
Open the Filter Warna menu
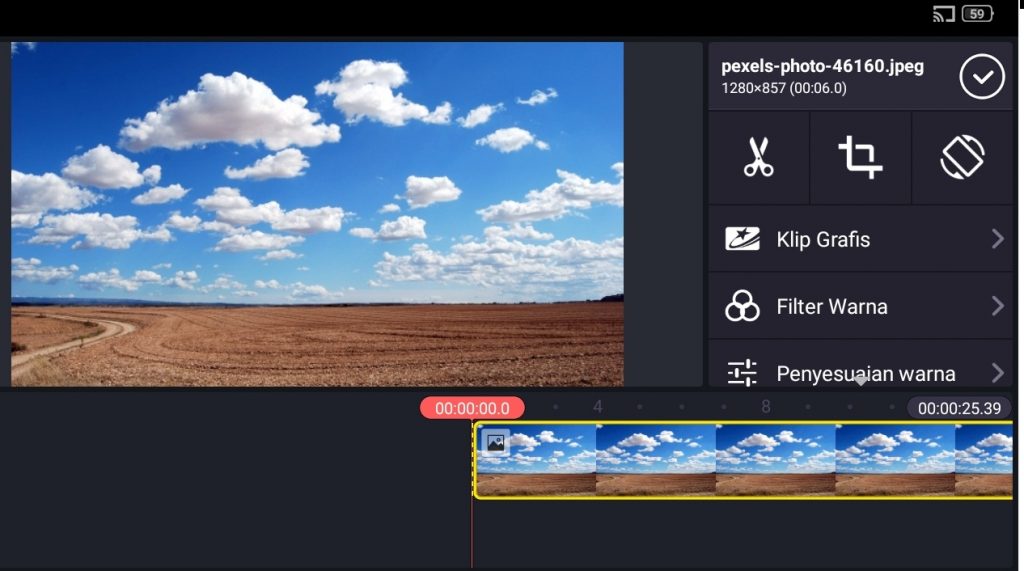point(861,306)
